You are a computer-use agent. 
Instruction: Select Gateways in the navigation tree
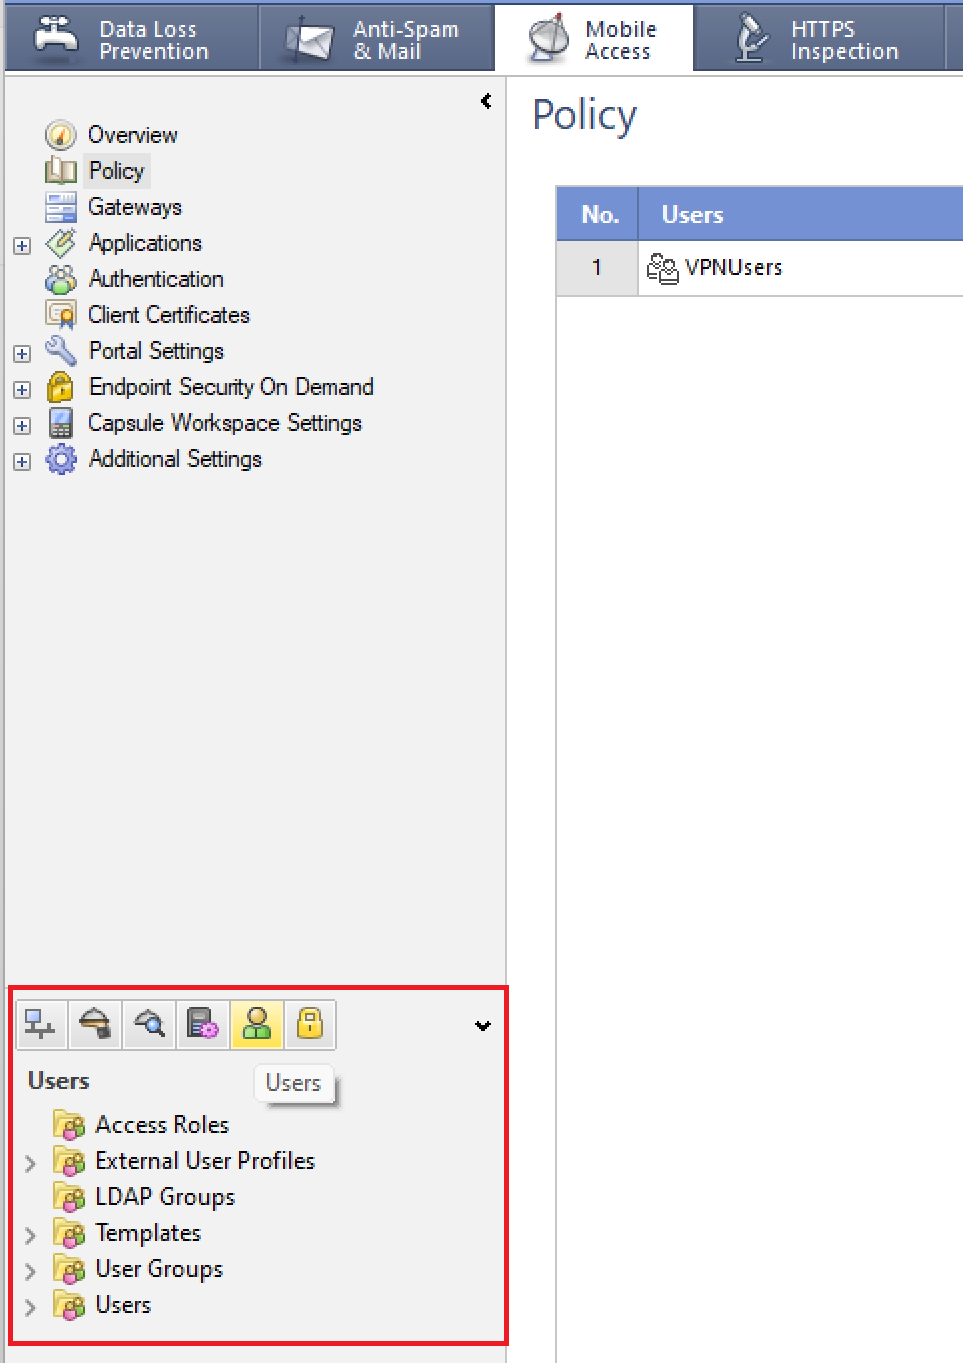pos(135,207)
